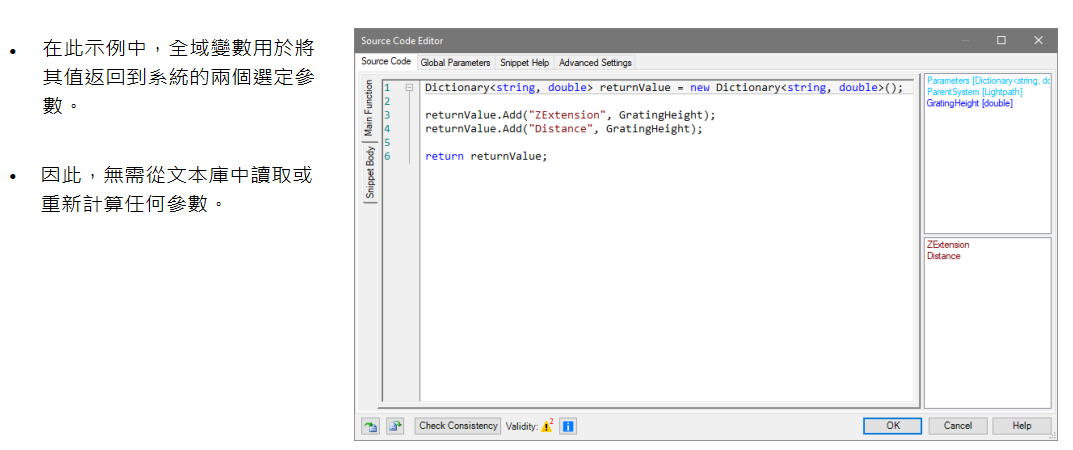Switch to Advanced Settings tab
Screen dimensions: 1073x450
[595, 62]
